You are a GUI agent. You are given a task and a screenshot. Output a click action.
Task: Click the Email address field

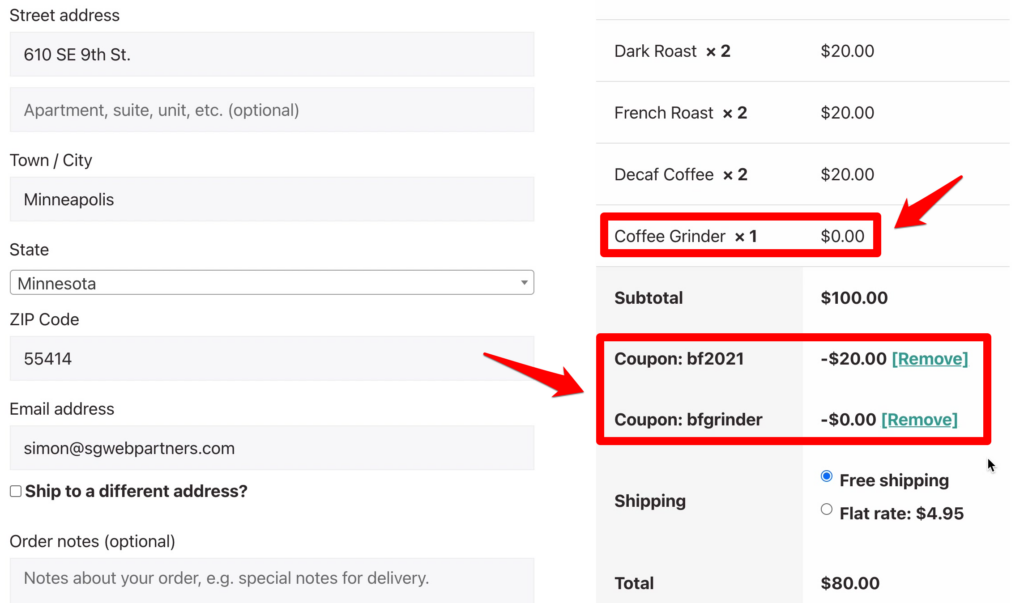click(272, 448)
